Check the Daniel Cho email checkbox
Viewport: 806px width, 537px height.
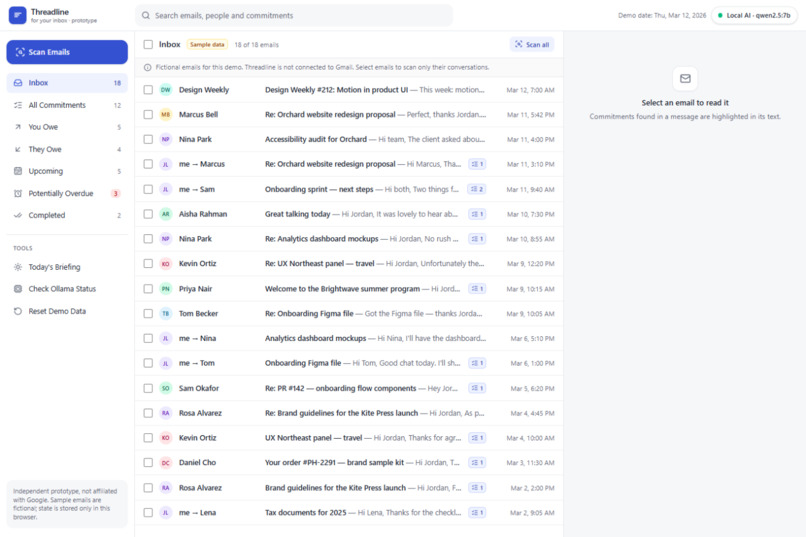pos(148,463)
